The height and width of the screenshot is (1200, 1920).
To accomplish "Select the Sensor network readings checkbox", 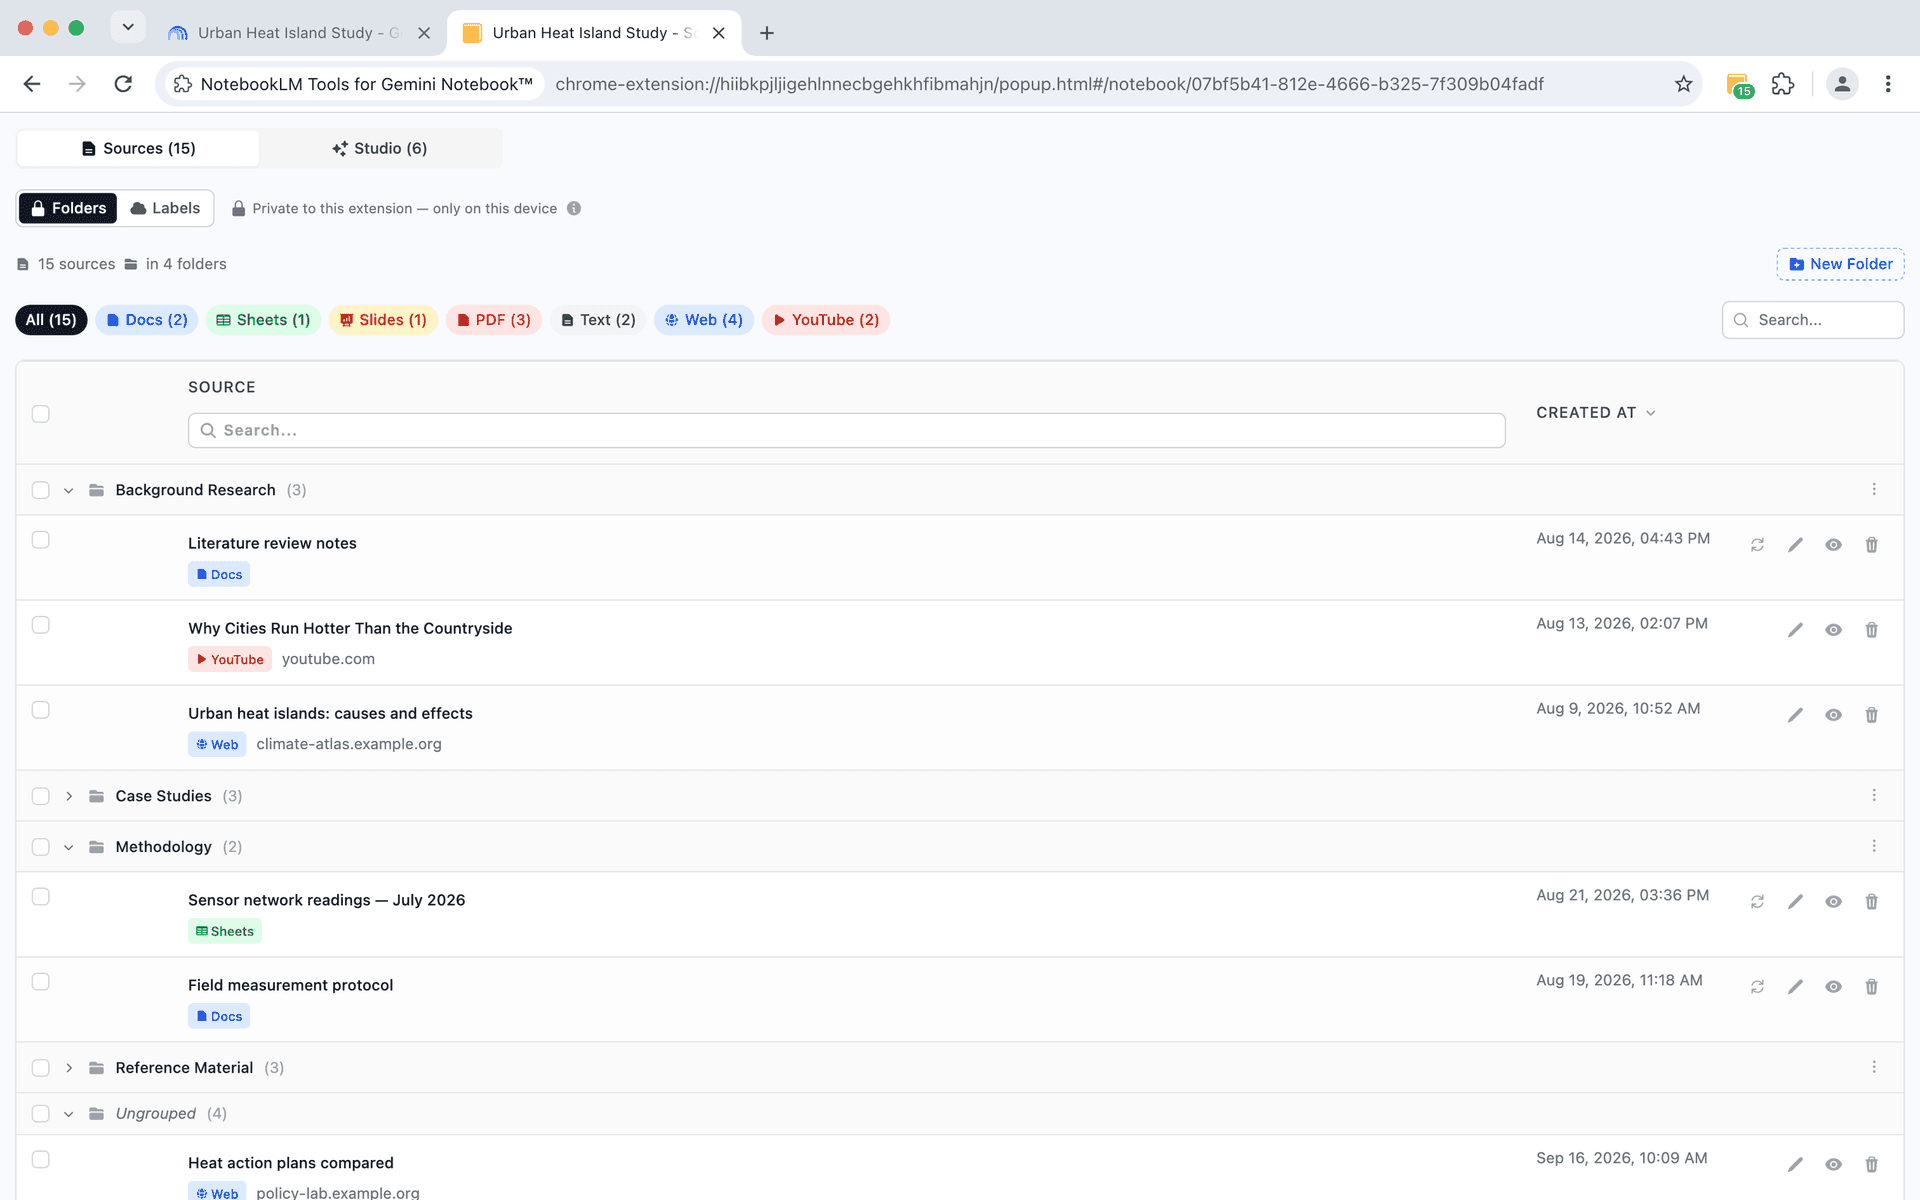I will [40, 897].
